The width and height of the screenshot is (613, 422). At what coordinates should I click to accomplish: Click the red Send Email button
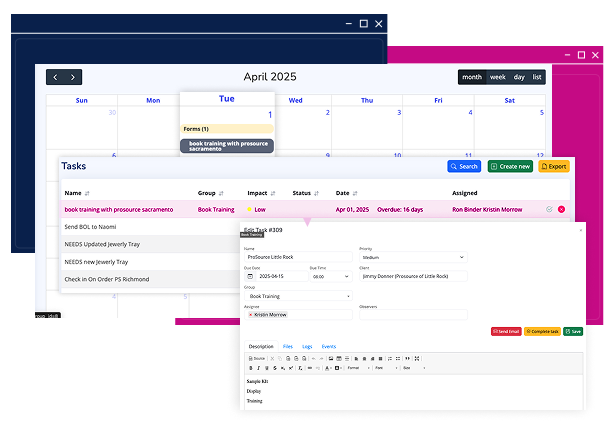point(506,332)
